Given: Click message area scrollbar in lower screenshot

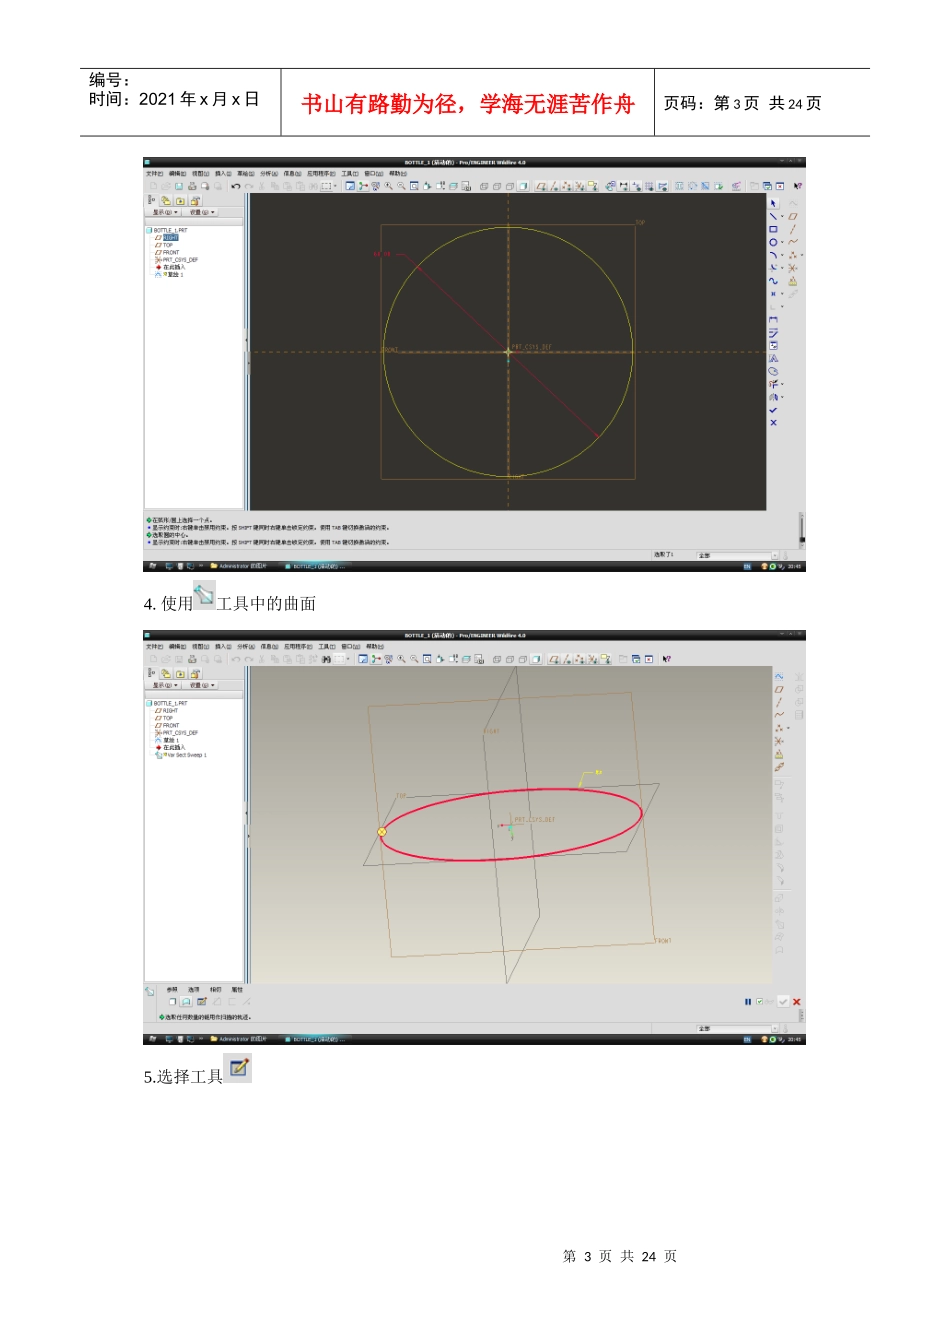Looking at the screenshot, I should coord(802,1016).
